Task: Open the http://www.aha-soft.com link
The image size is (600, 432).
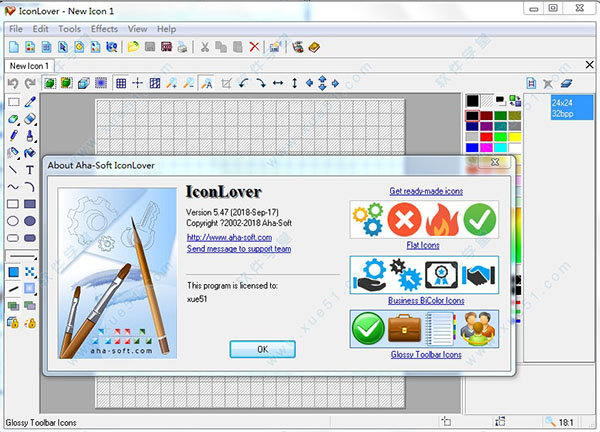Action: tap(229, 237)
